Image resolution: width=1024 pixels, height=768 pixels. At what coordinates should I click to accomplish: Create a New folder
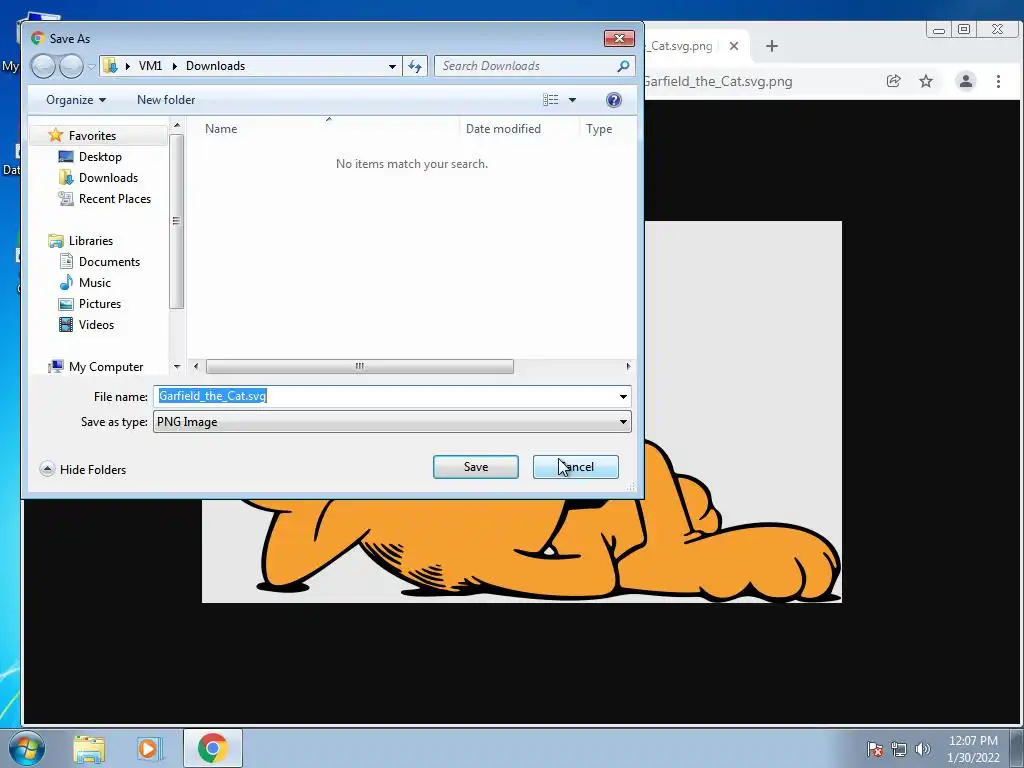[x=166, y=100]
